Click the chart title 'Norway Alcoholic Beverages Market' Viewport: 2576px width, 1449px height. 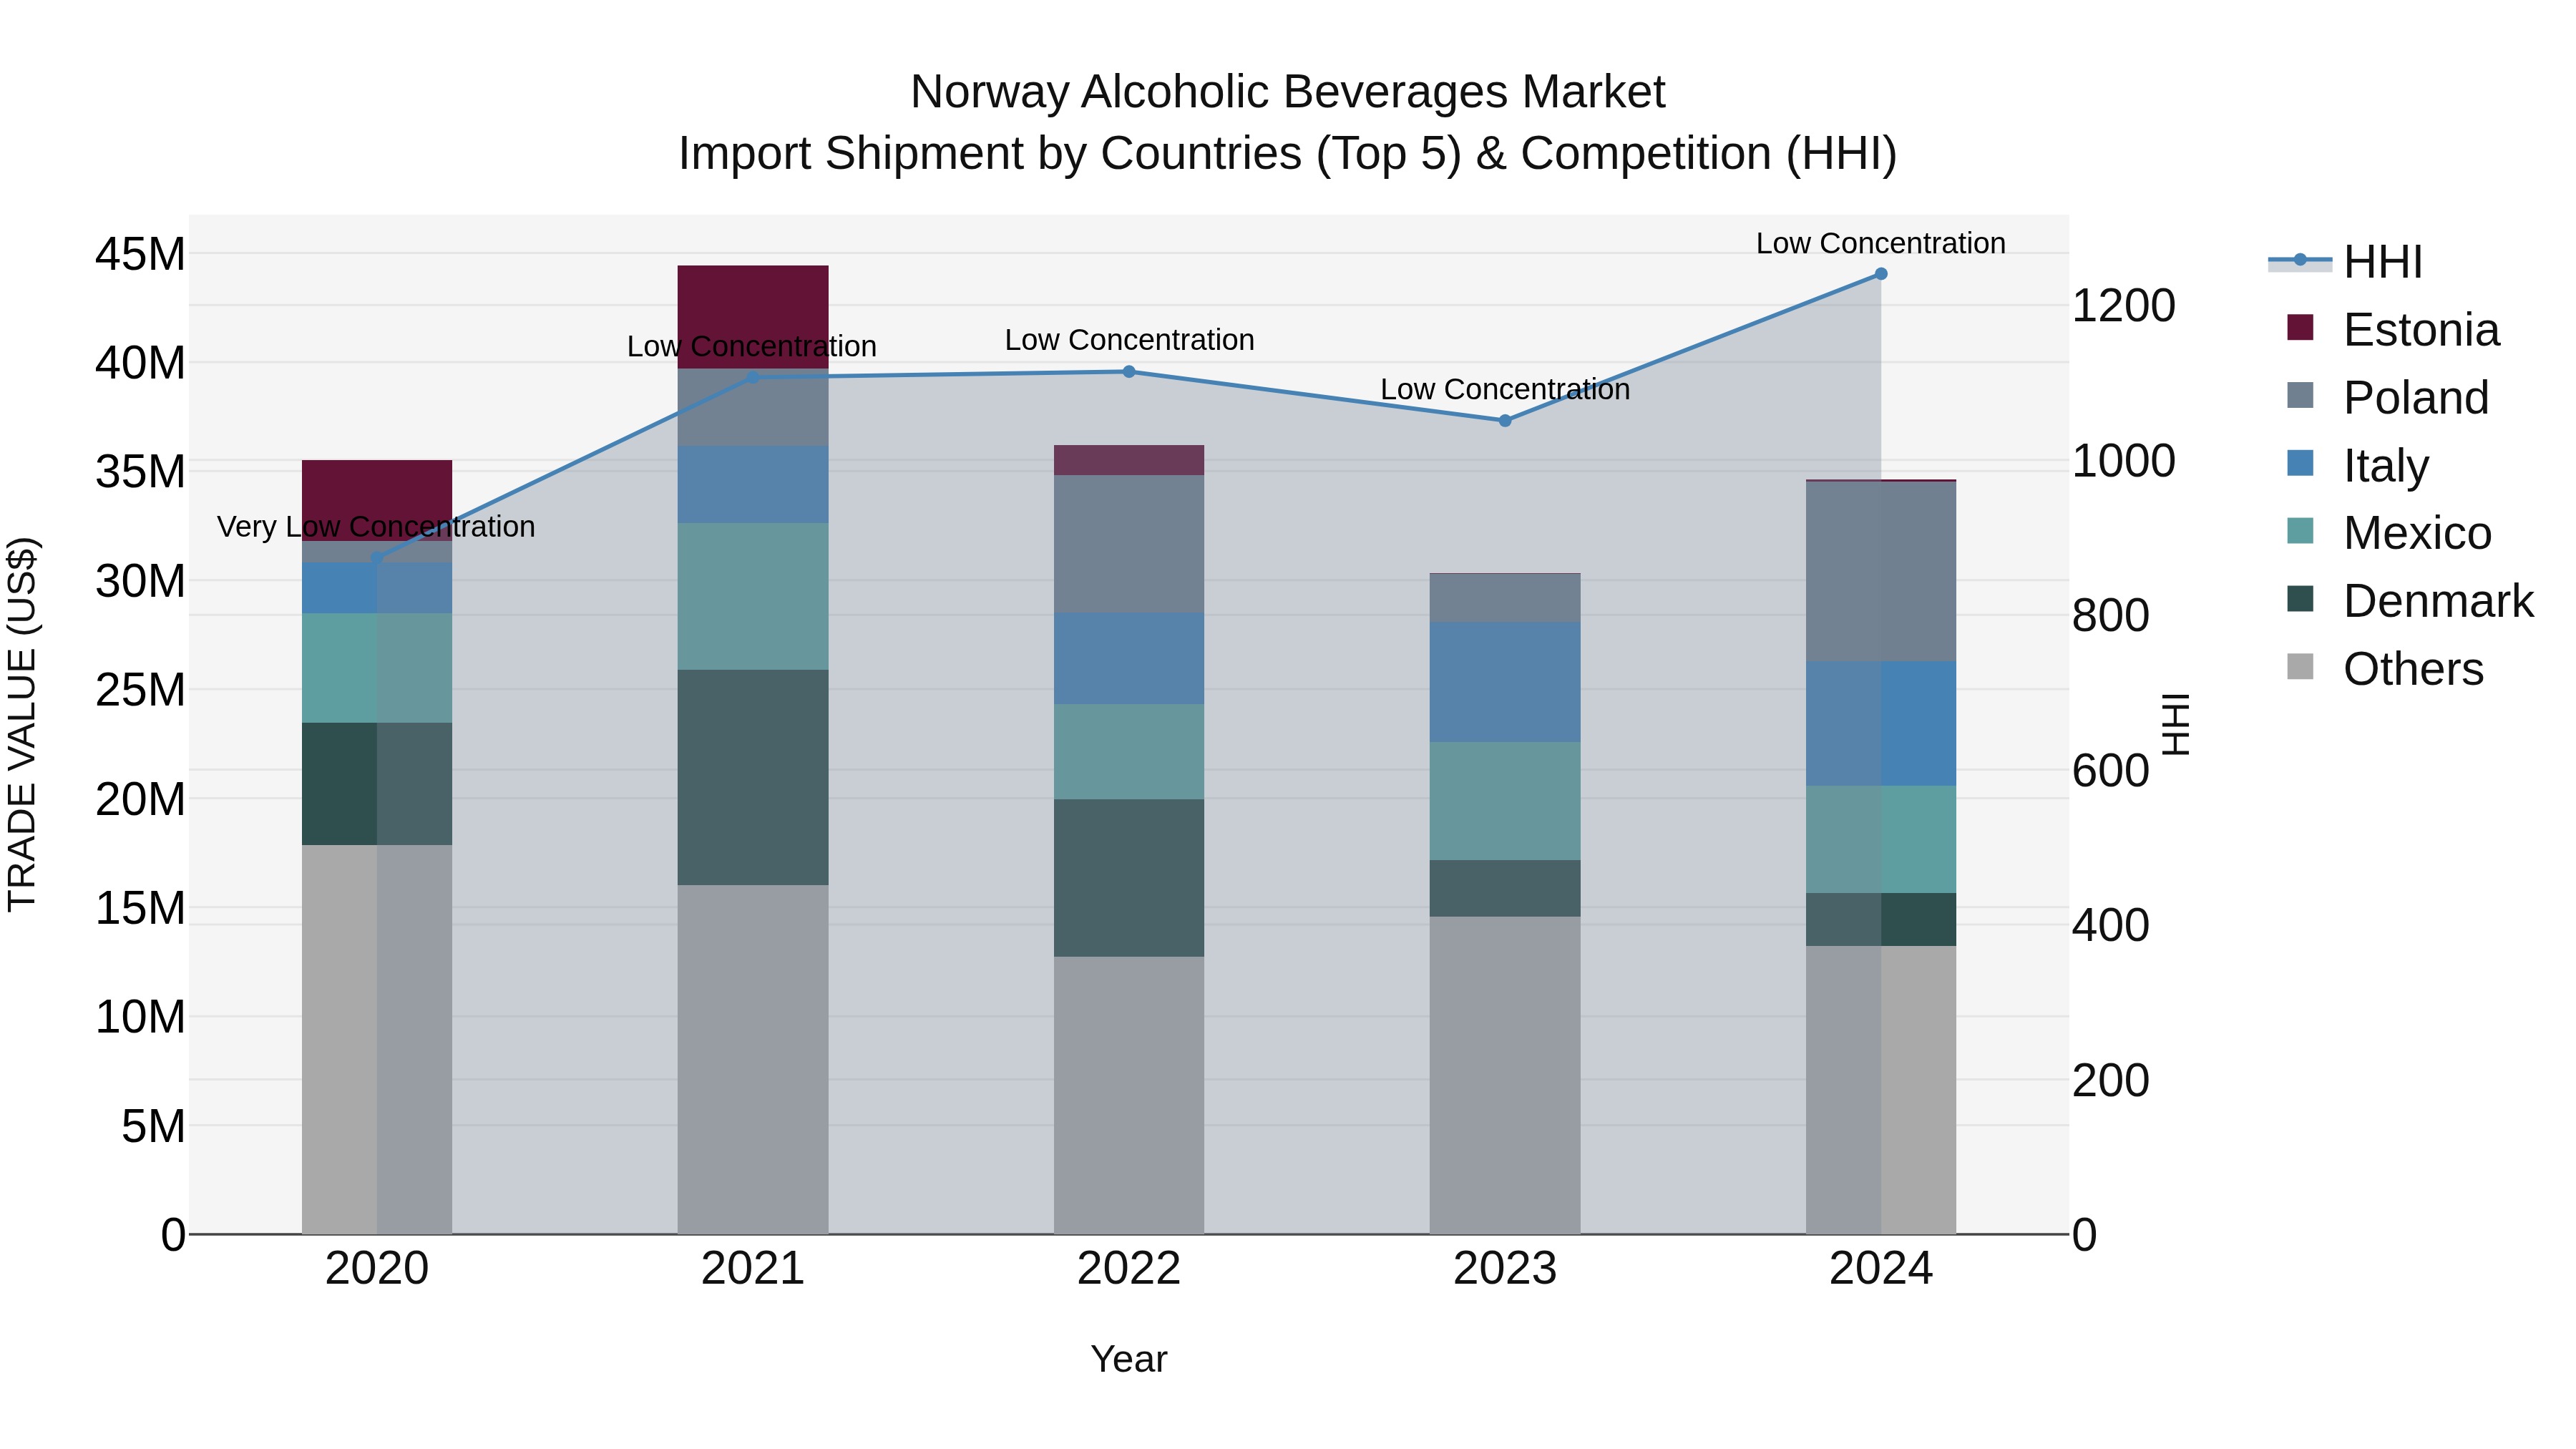(x=1288, y=92)
